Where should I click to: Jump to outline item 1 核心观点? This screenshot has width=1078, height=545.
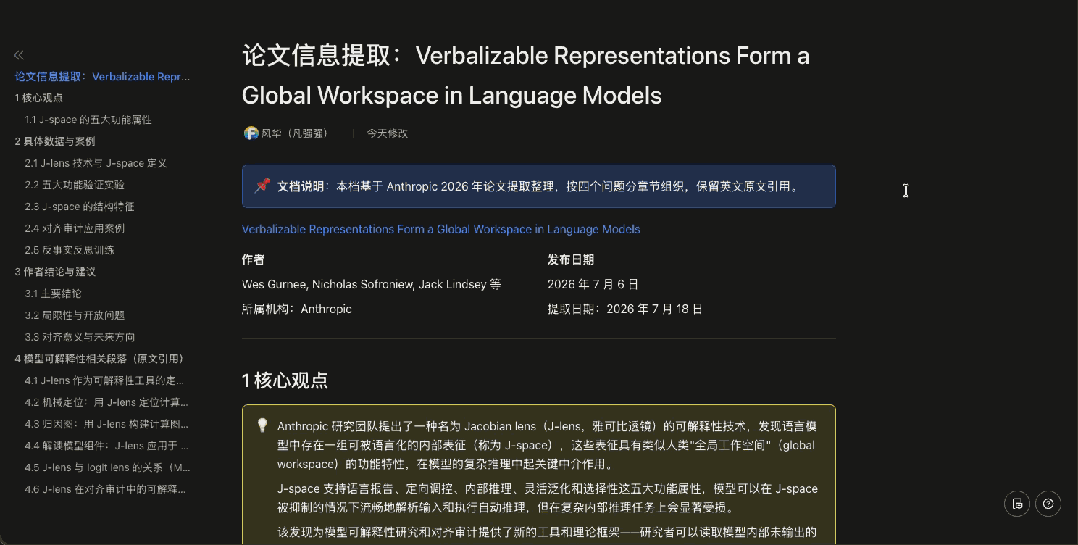(38, 98)
